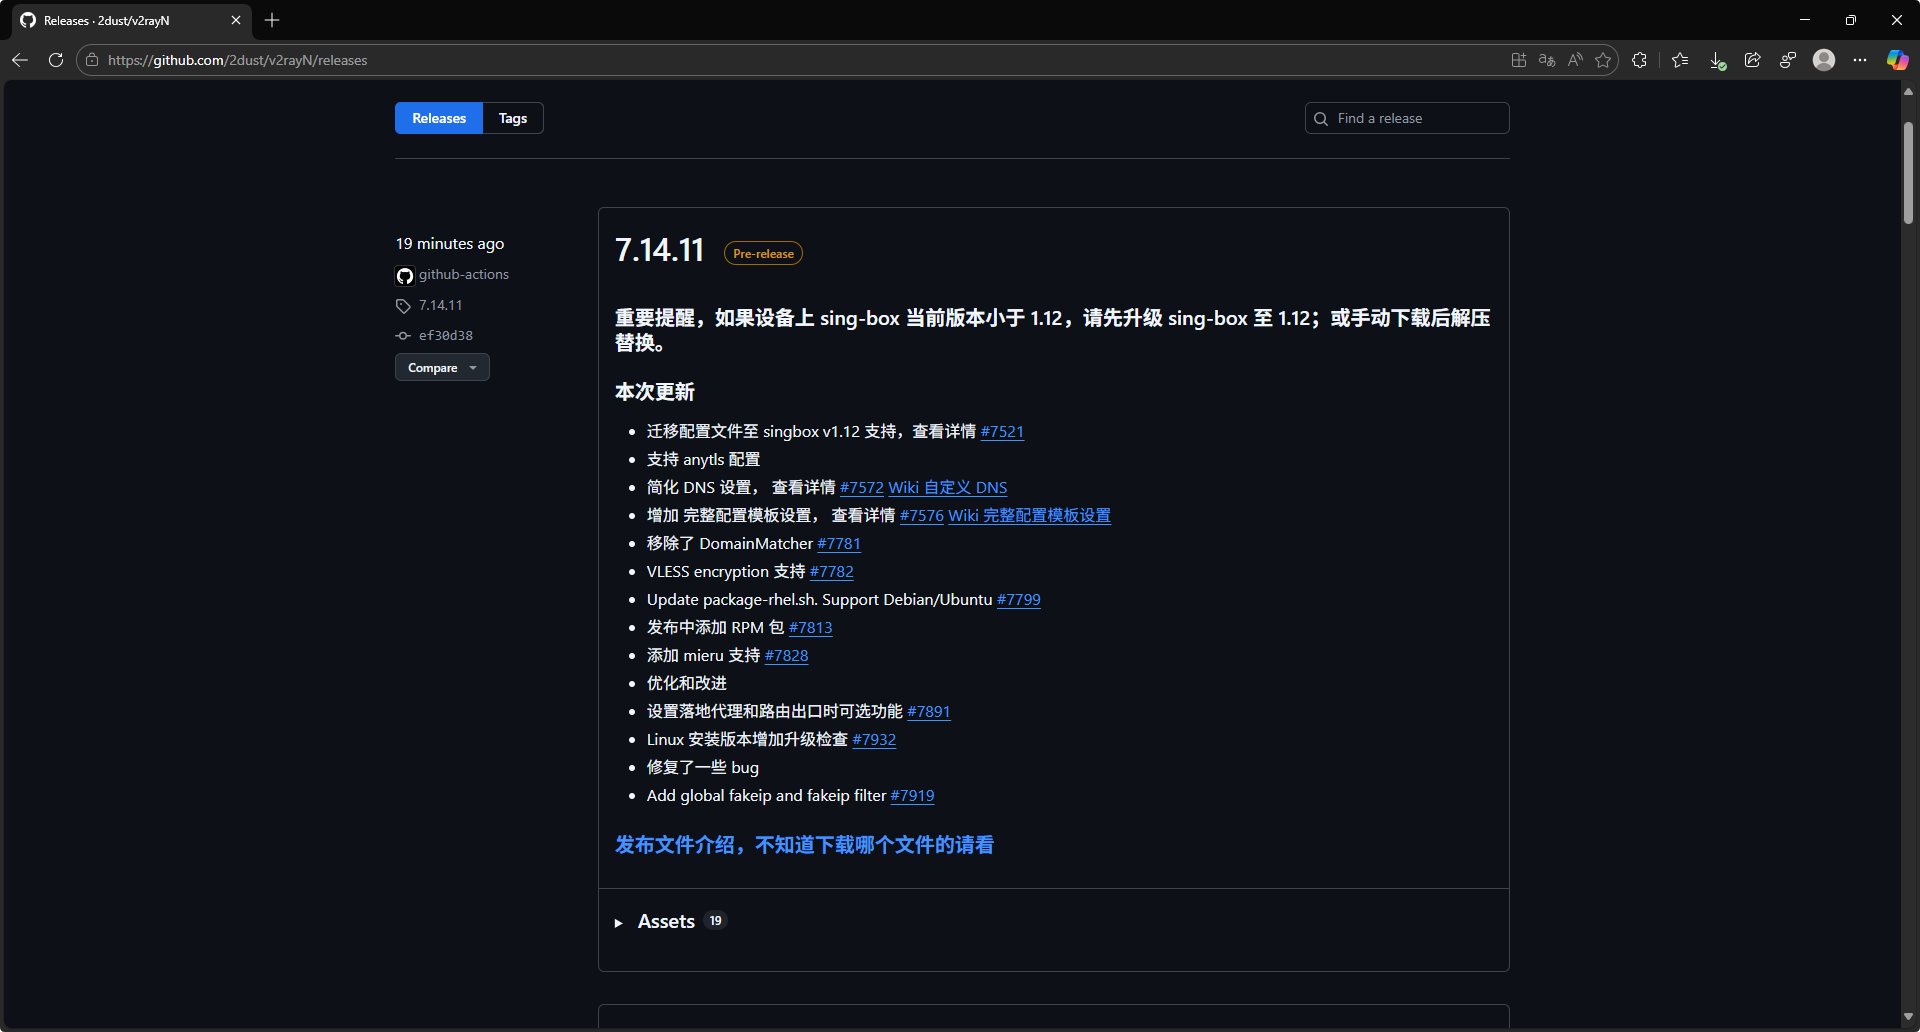Click the Read aloud icon

coord(1575,60)
